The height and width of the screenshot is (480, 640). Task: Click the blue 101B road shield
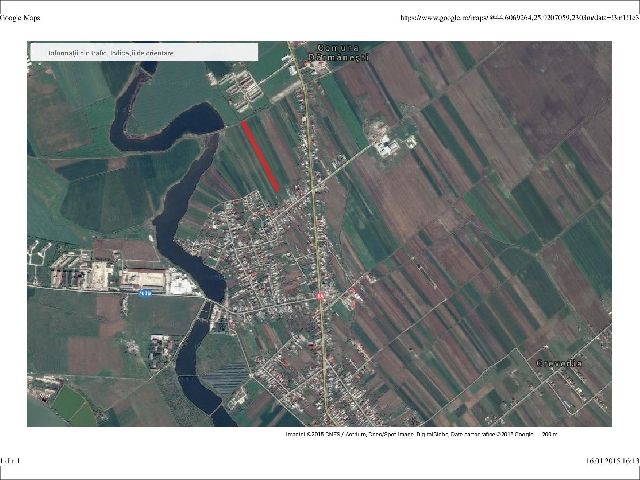pyautogui.click(x=145, y=293)
